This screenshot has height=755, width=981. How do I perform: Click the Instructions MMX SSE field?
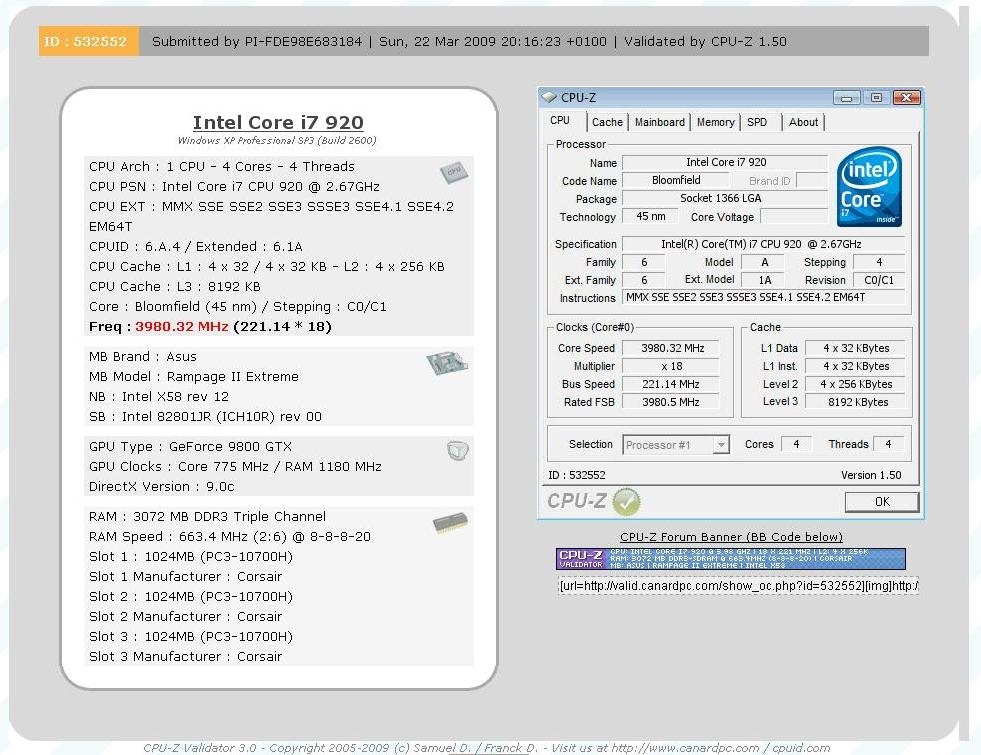pyautogui.click(x=763, y=298)
